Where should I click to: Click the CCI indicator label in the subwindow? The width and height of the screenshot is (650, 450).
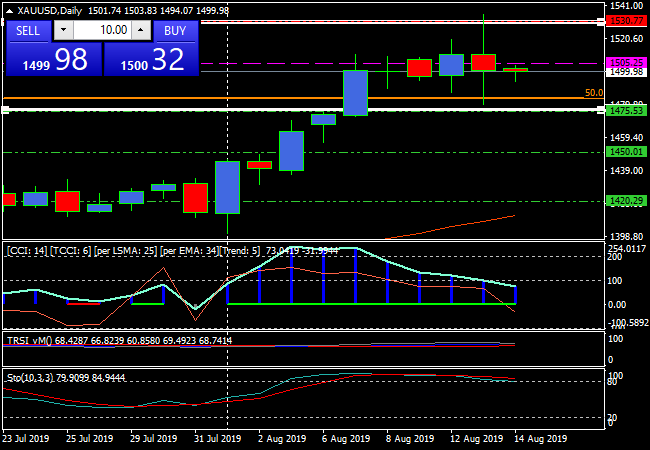pyautogui.click(x=22, y=250)
